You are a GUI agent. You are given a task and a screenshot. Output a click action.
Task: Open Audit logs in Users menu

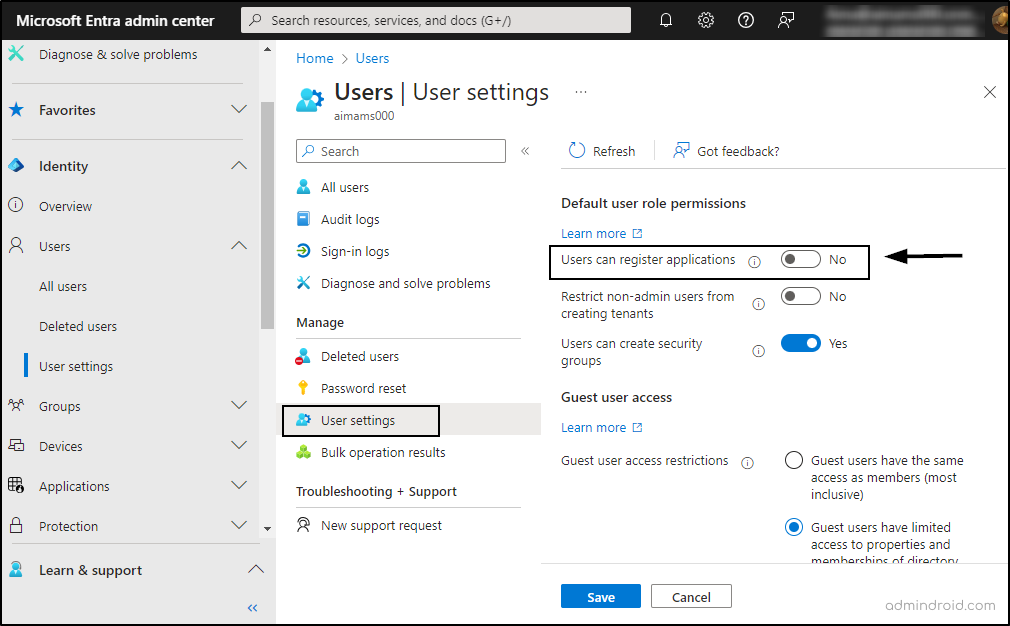[350, 220]
